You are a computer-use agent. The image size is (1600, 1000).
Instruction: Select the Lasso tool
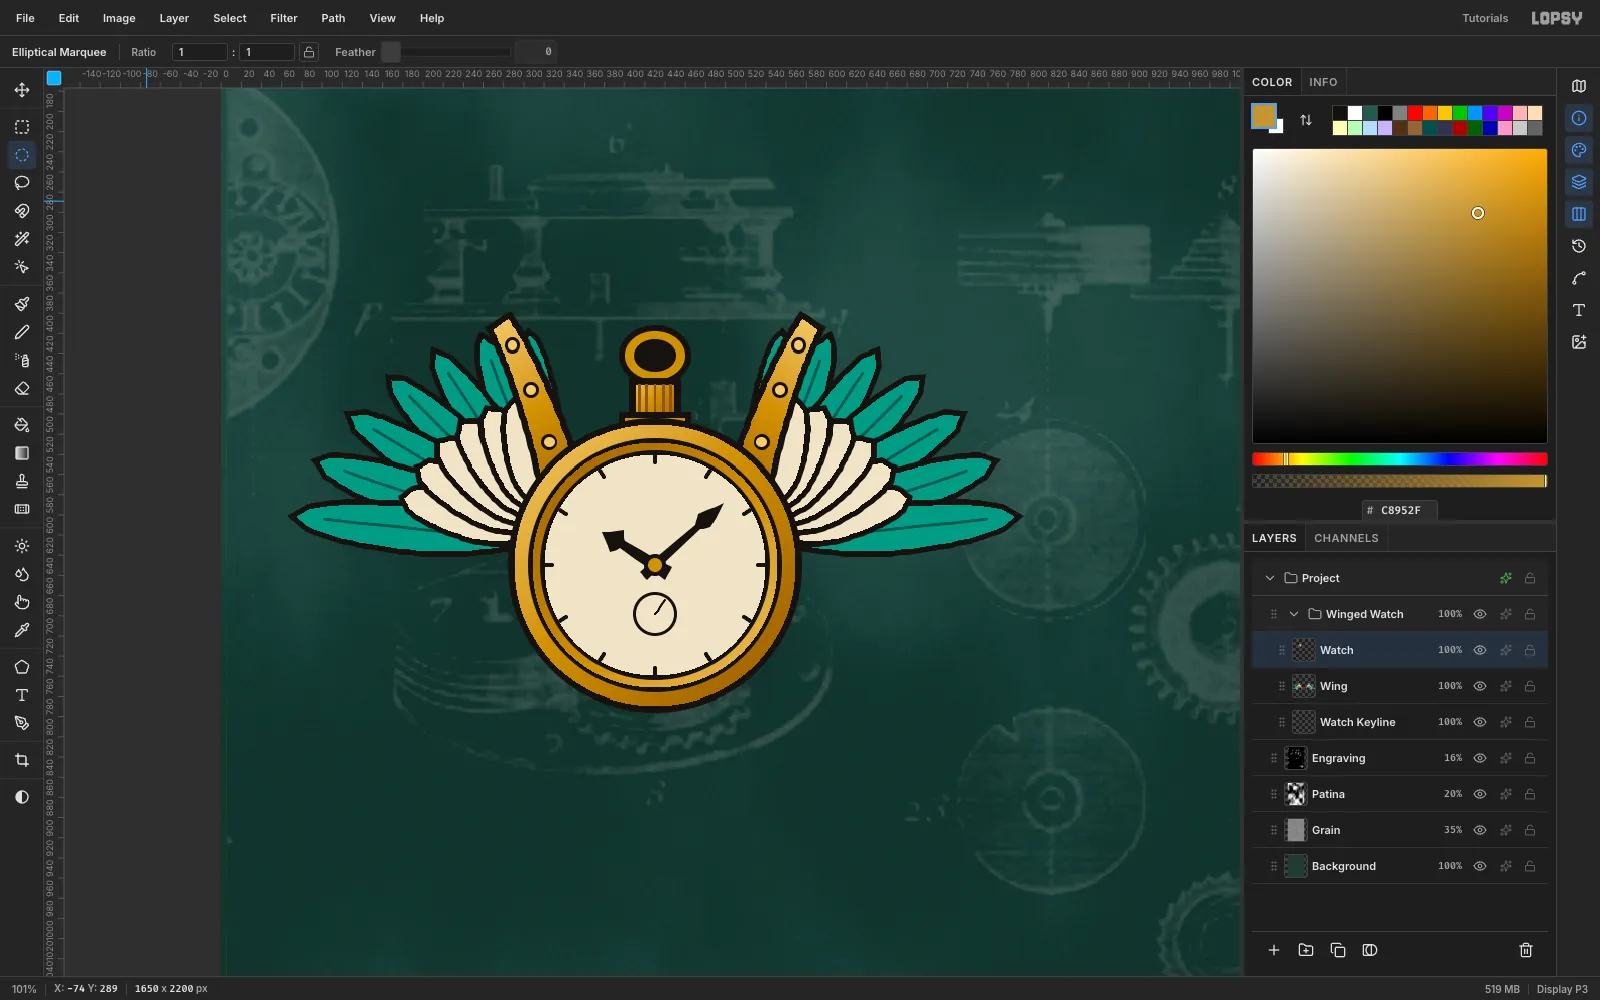pyautogui.click(x=22, y=183)
